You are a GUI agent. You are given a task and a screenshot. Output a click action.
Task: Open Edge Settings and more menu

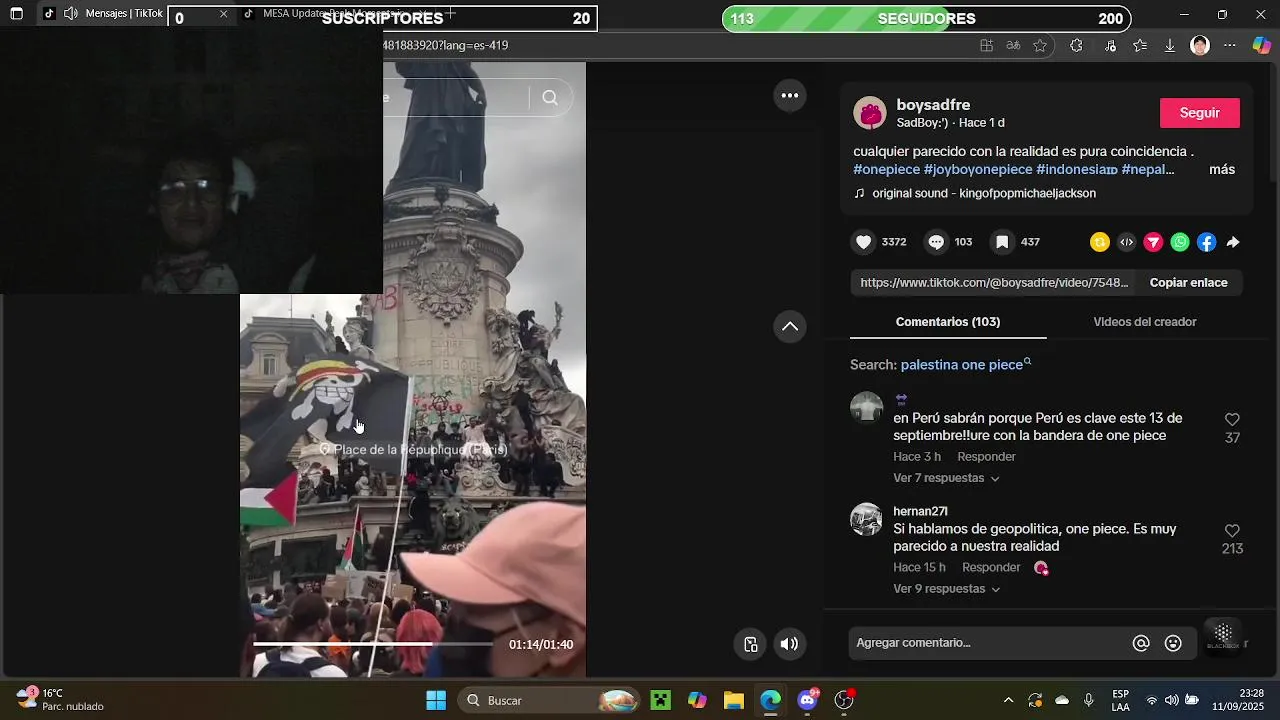[x=1230, y=45]
